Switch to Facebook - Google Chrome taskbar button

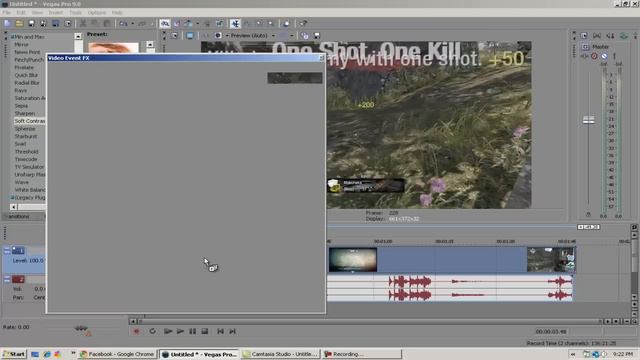coord(118,354)
